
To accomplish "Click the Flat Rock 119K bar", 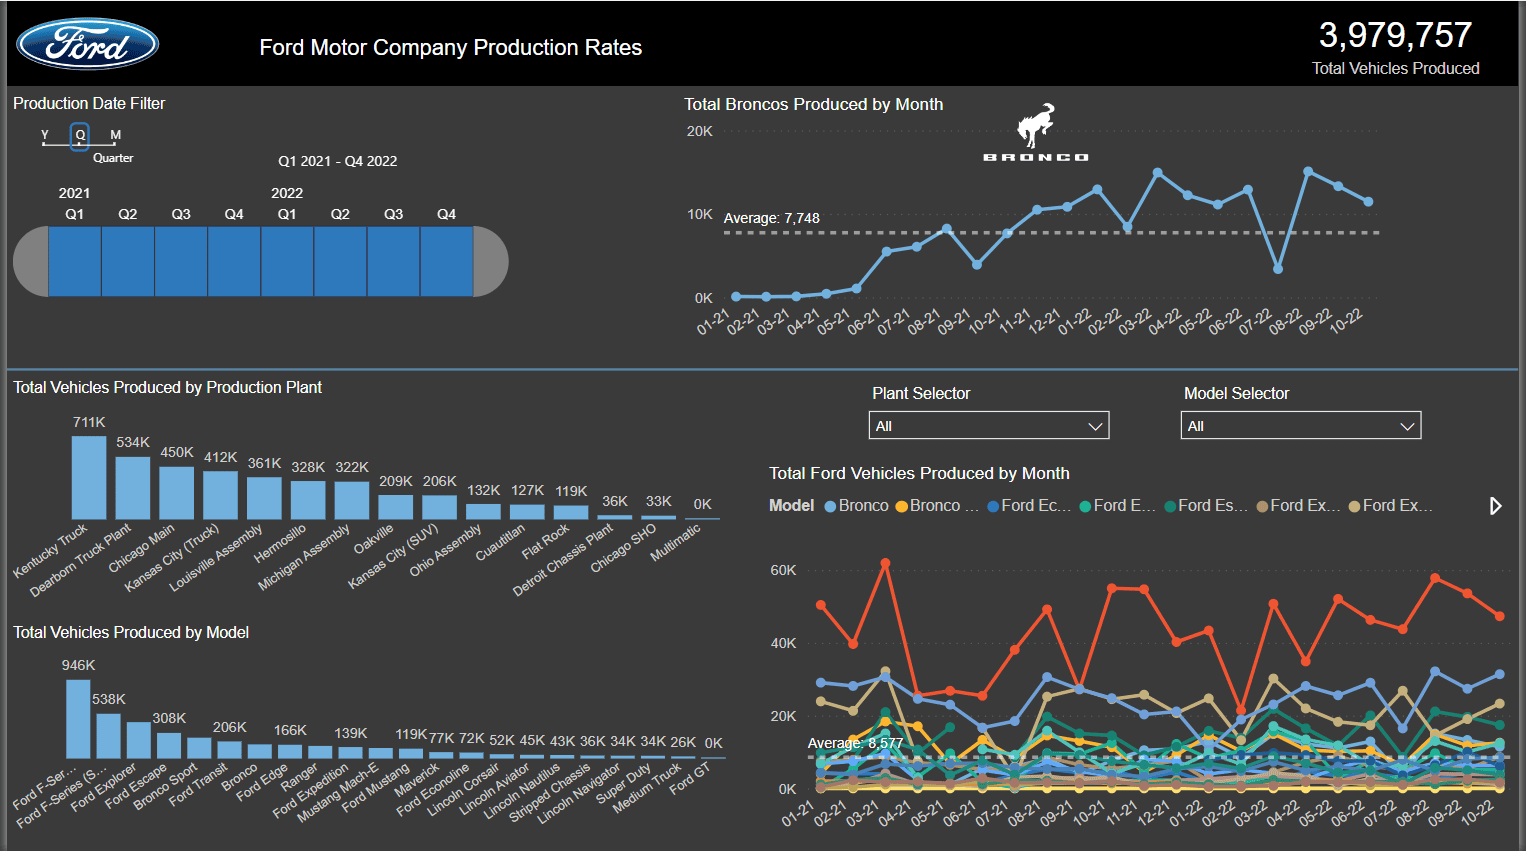I will 571,512.
